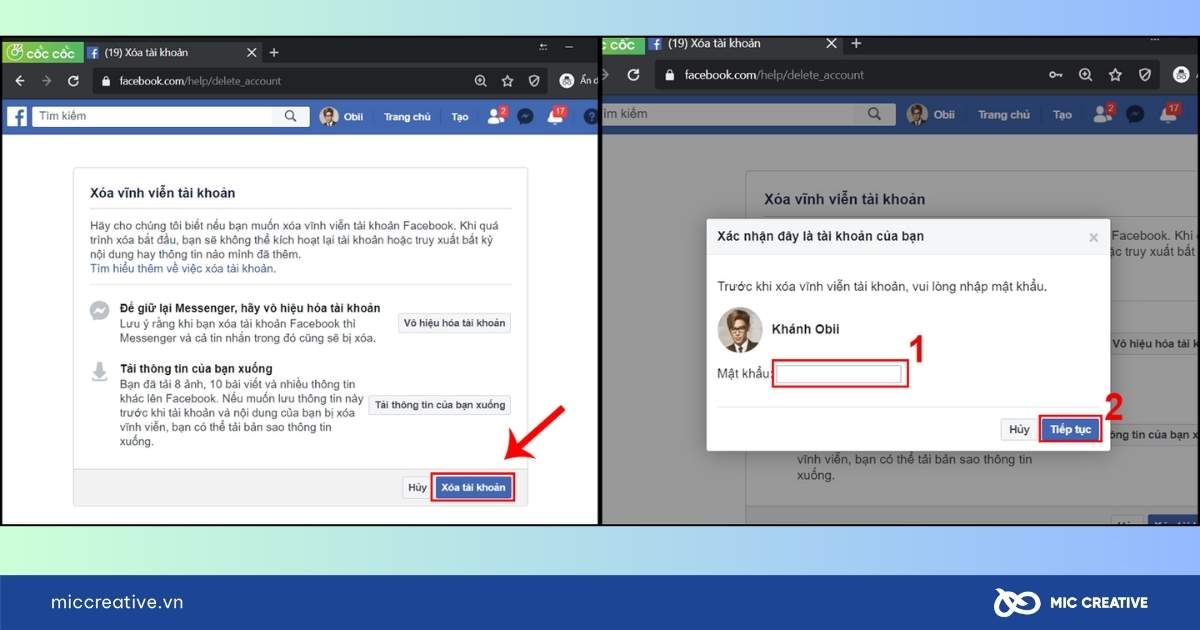Go to Trang chủ in right window
The image size is (1200, 630).
1004,115
